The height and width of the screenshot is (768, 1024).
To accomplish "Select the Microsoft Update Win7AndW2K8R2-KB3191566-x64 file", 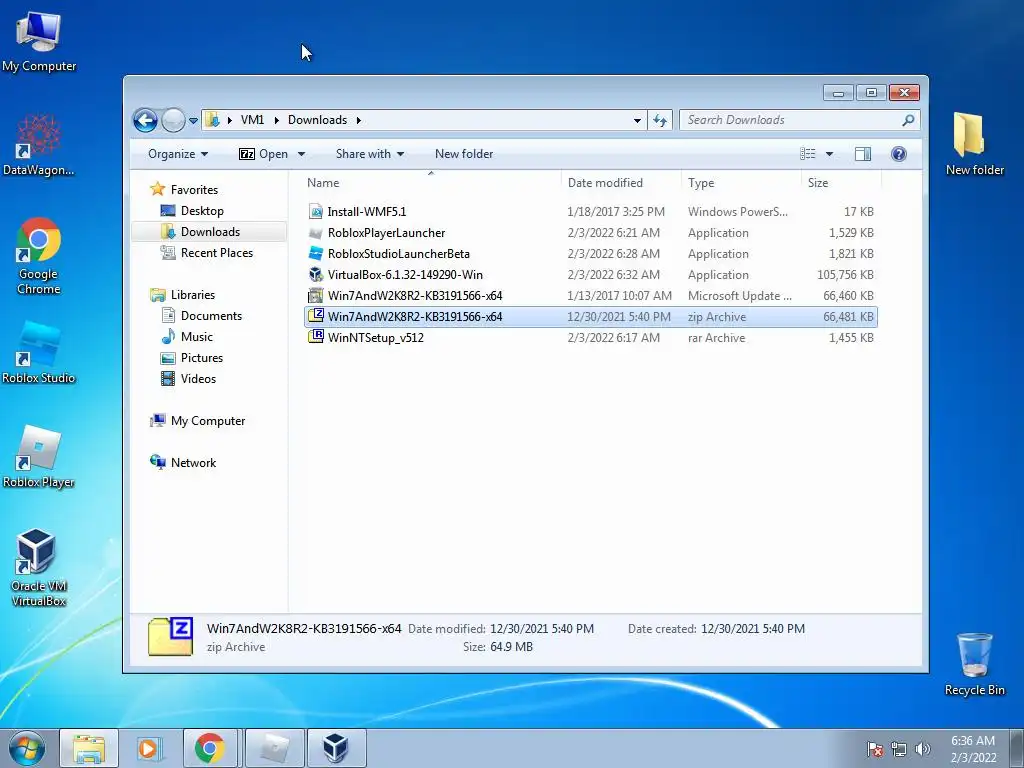I will [x=590, y=296].
